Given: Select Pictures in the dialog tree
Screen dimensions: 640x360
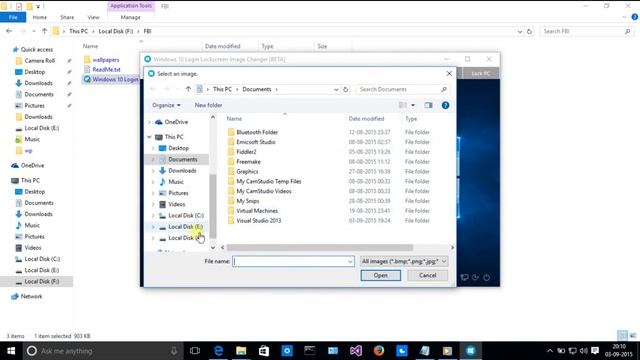Looking at the screenshot, I should coord(178,193).
